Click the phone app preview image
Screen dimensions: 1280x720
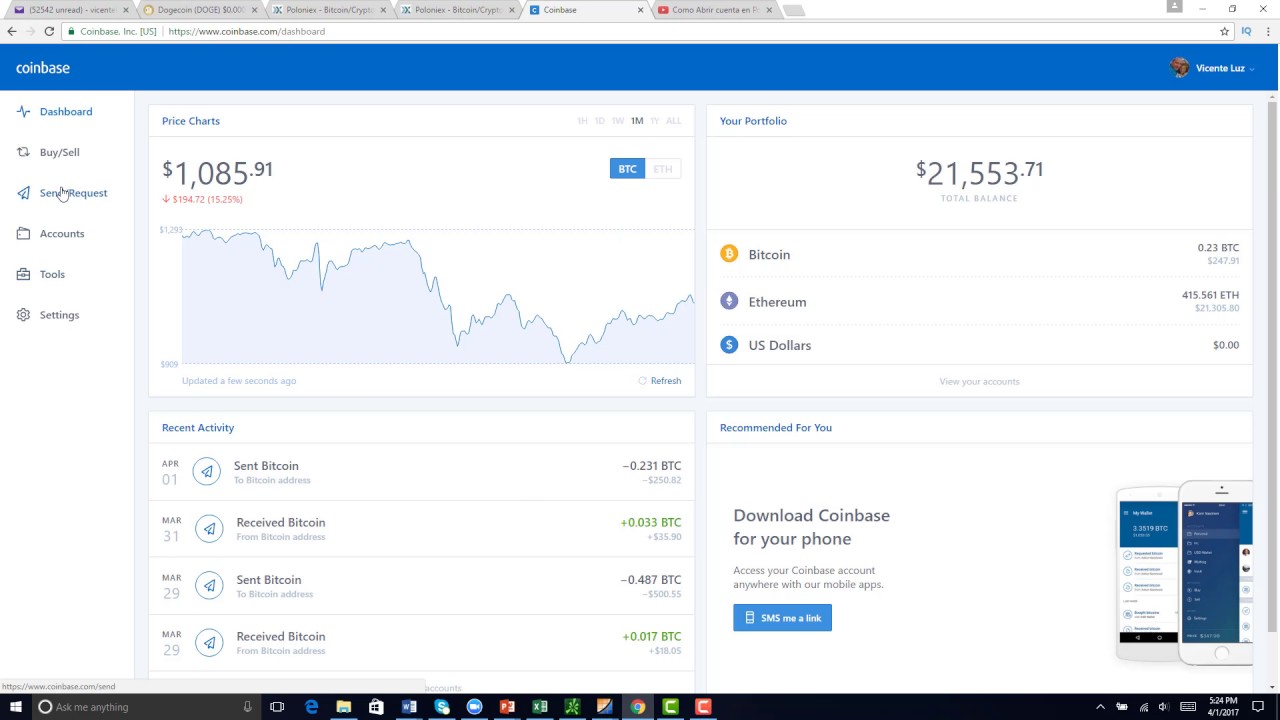tap(1184, 572)
